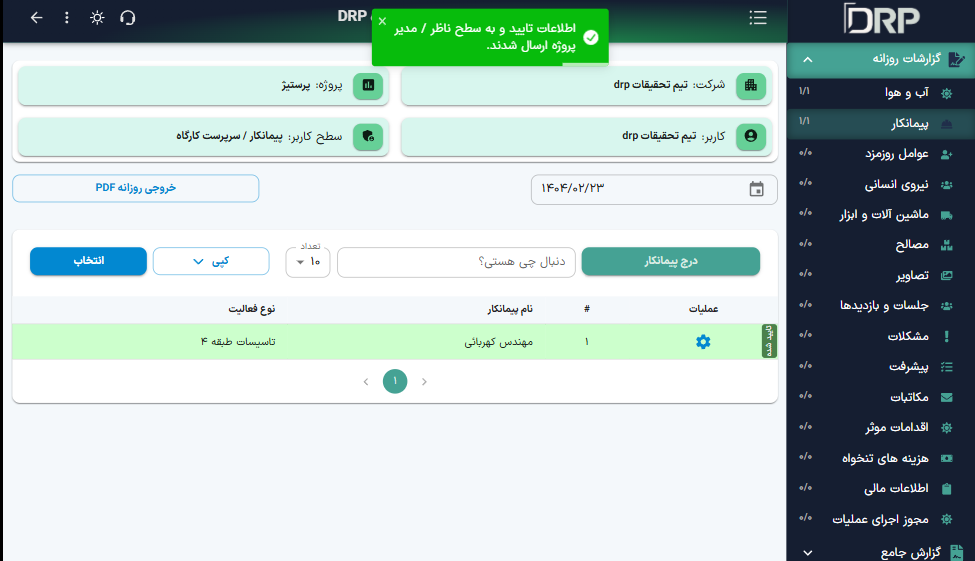This screenshot has height=561, width=975.
Task: Toggle light mode with the sun icon
Action: pyautogui.click(x=97, y=17)
